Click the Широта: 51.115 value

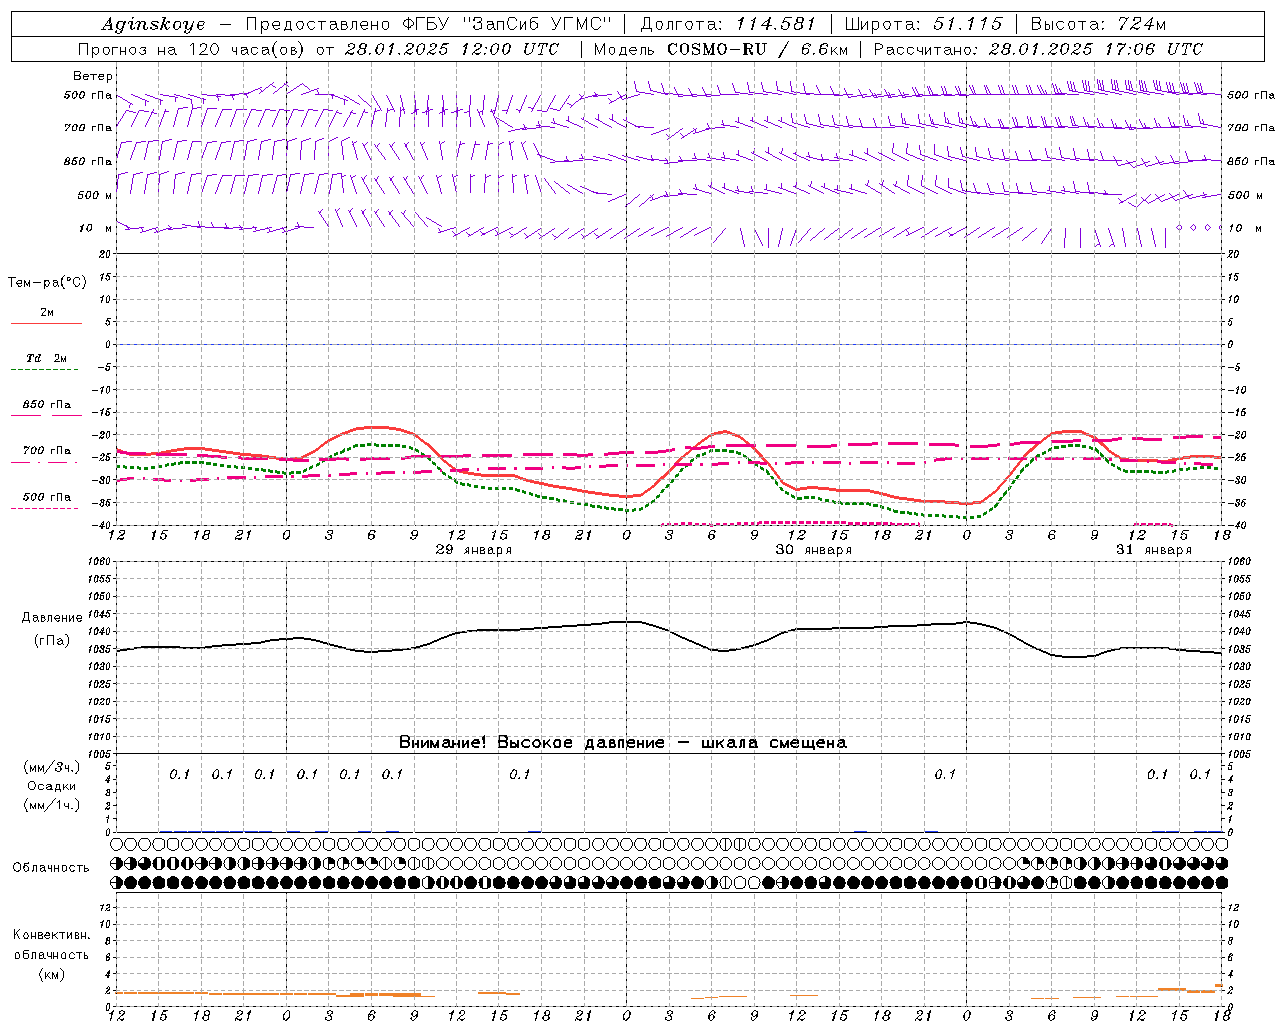tap(924, 24)
